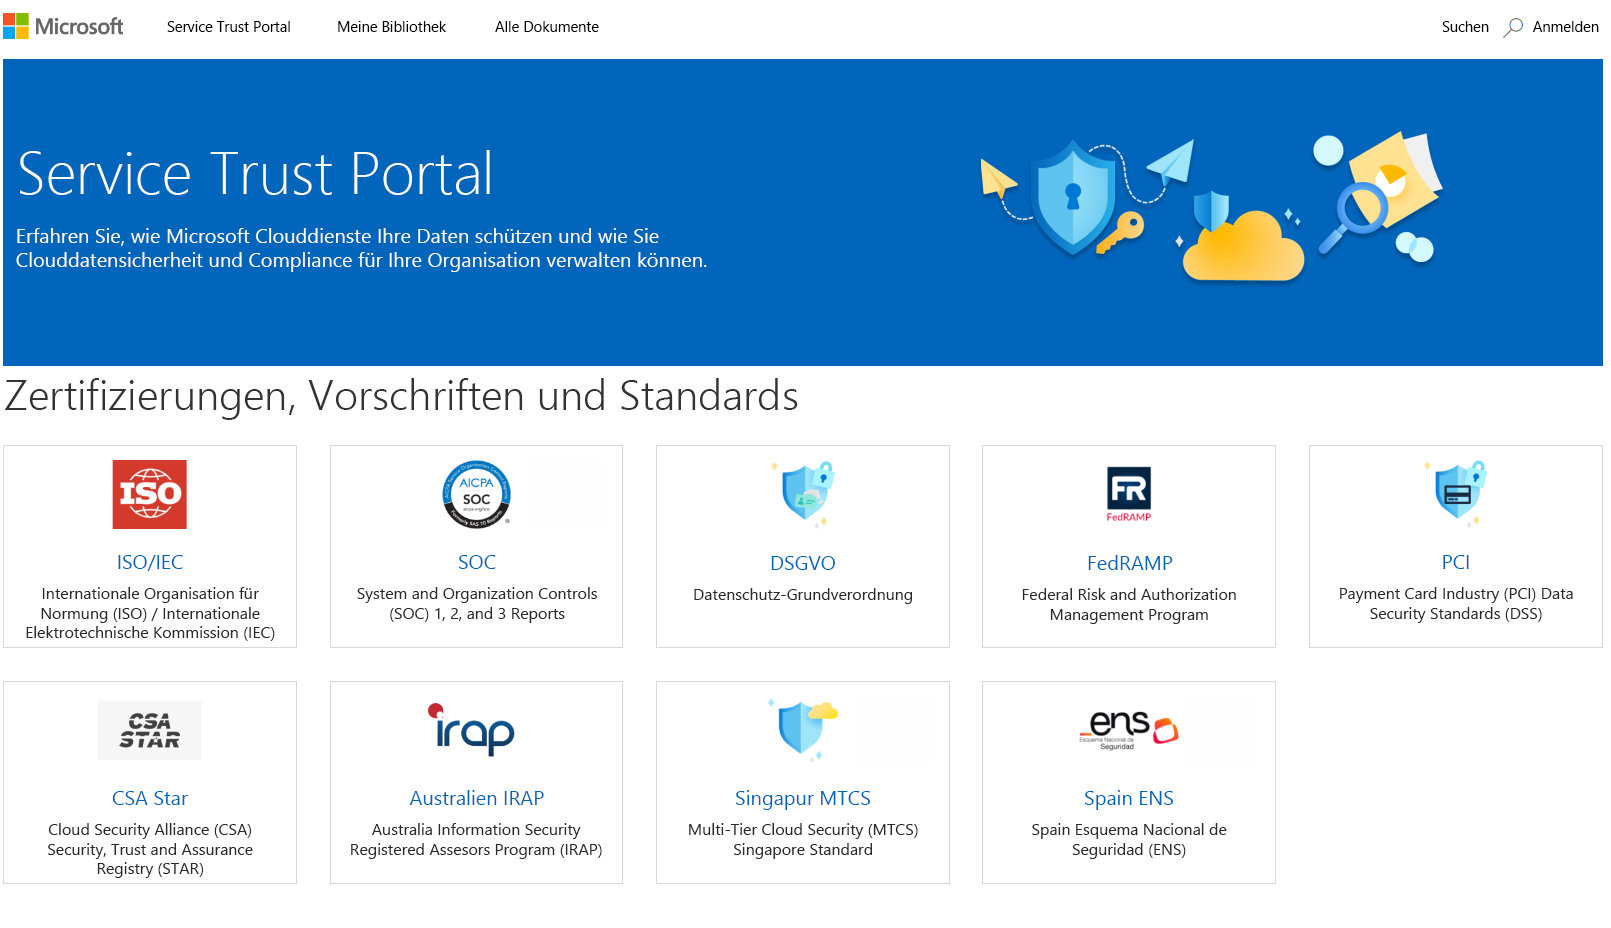The image size is (1611, 928).
Task: Open the CSA Star link
Action: [x=150, y=798]
